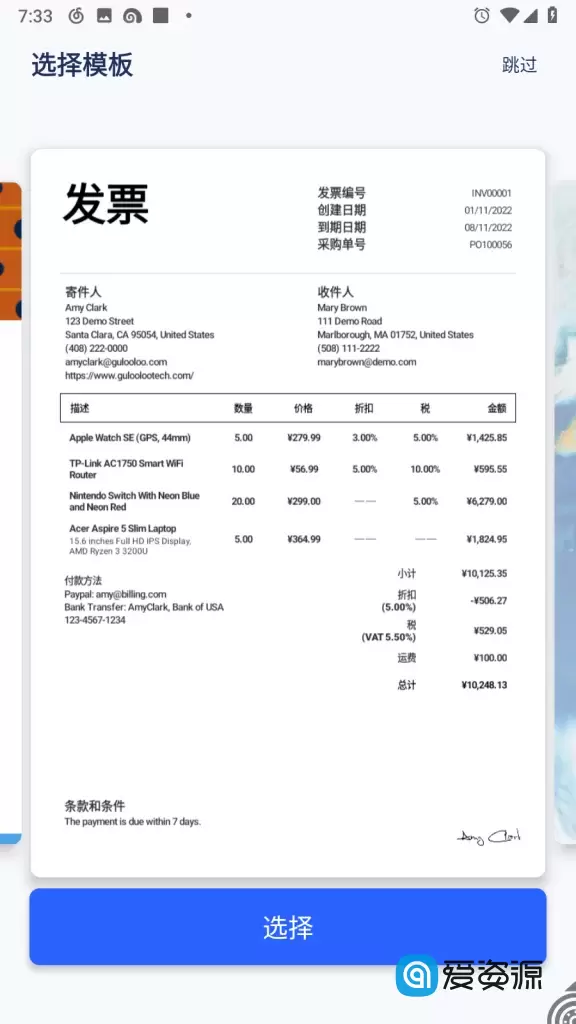Tap the invoice table header row 描述

(288, 408)
